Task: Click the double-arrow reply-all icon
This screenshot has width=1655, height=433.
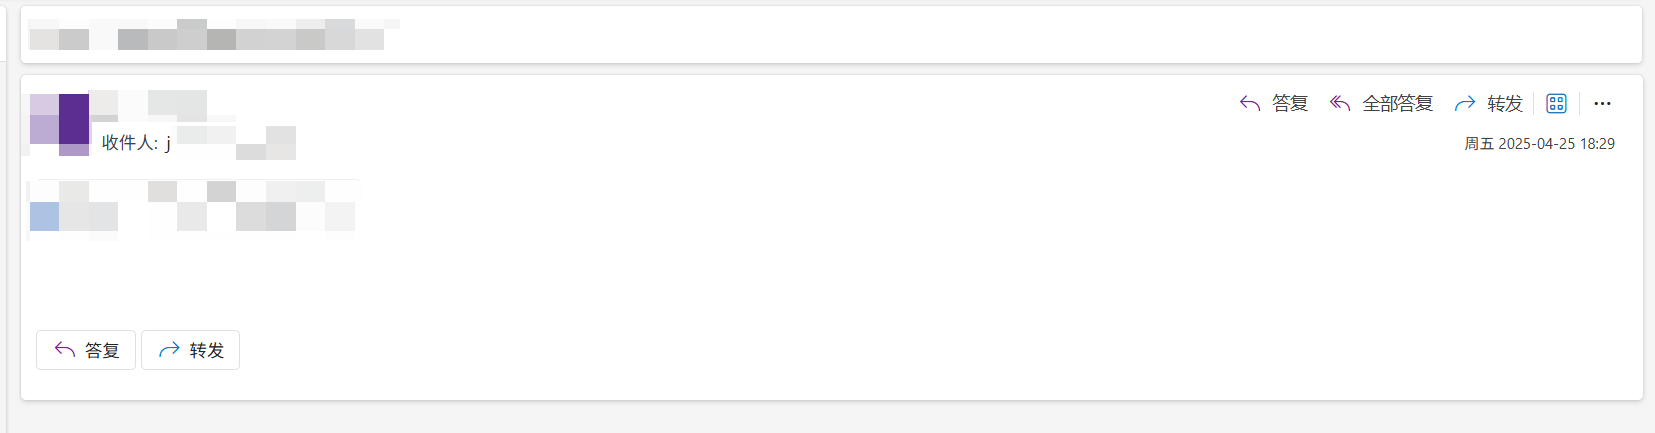Action: (x=1340, y=103)
